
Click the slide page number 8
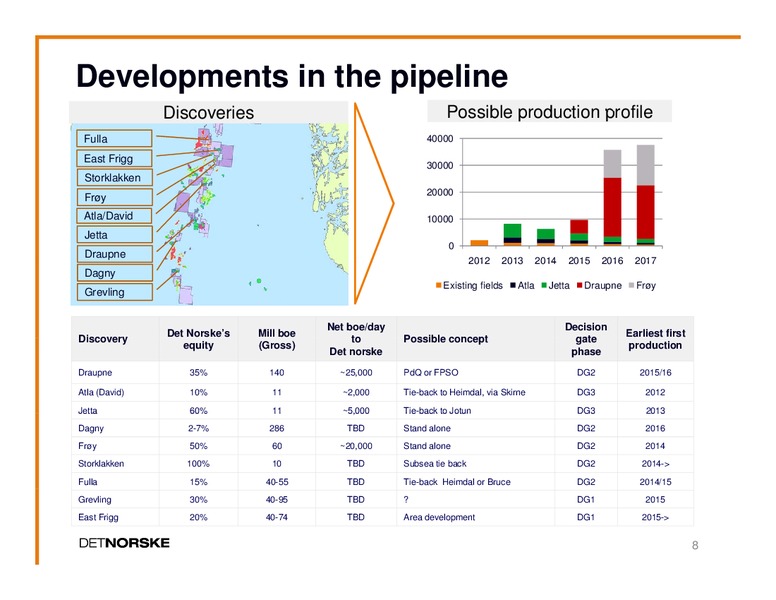tap(695, 546)
